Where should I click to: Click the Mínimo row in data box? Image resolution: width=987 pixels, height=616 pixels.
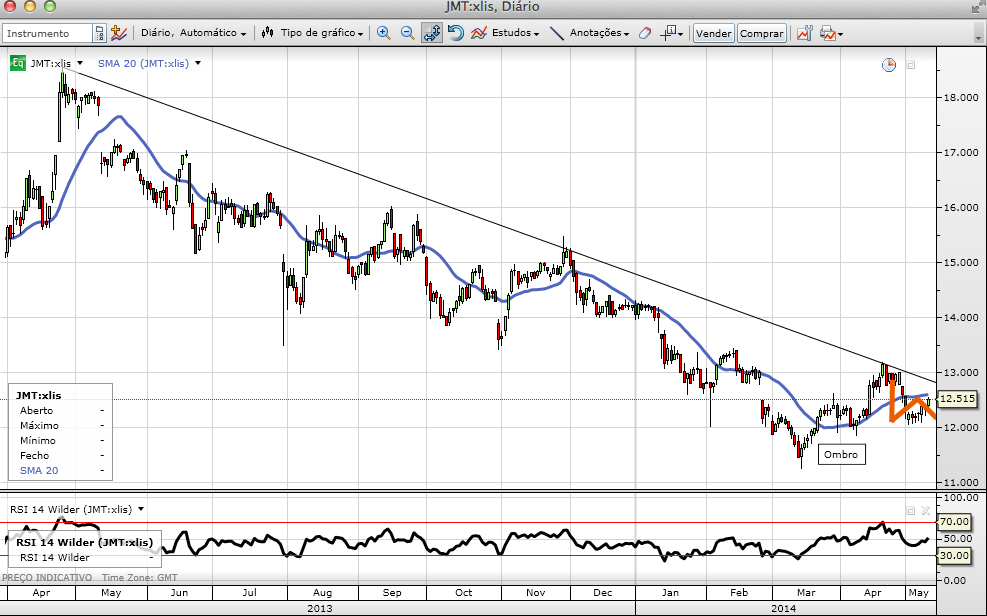[x=60, y=440]
